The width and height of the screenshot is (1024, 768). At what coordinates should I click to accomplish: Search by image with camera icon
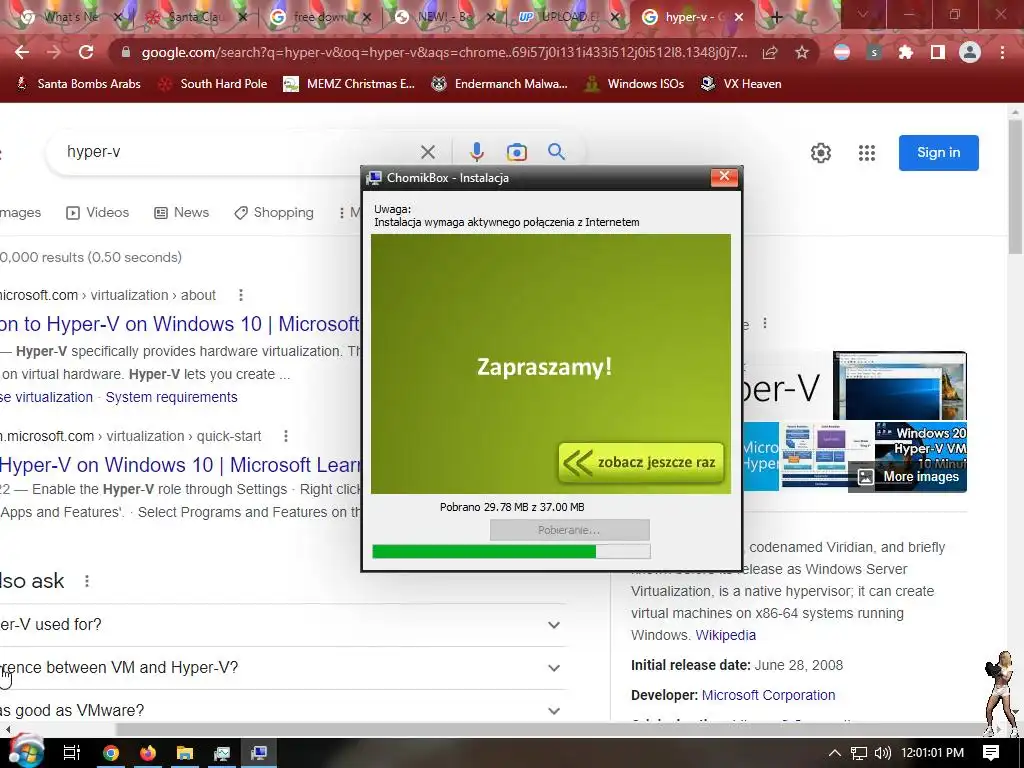(517, 152)
